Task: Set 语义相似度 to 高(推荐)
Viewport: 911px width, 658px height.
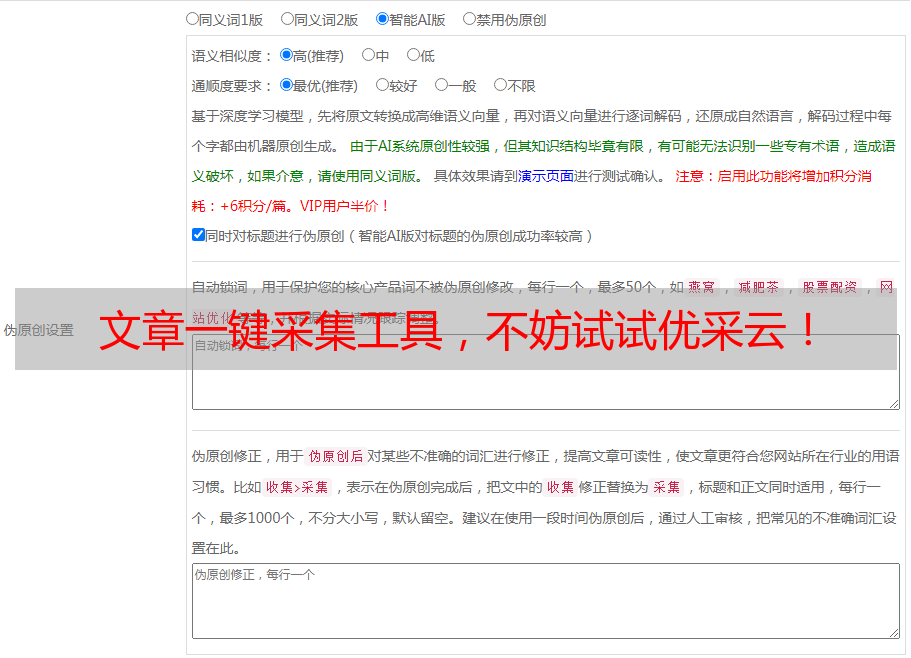Action: (x=287, y=56)
